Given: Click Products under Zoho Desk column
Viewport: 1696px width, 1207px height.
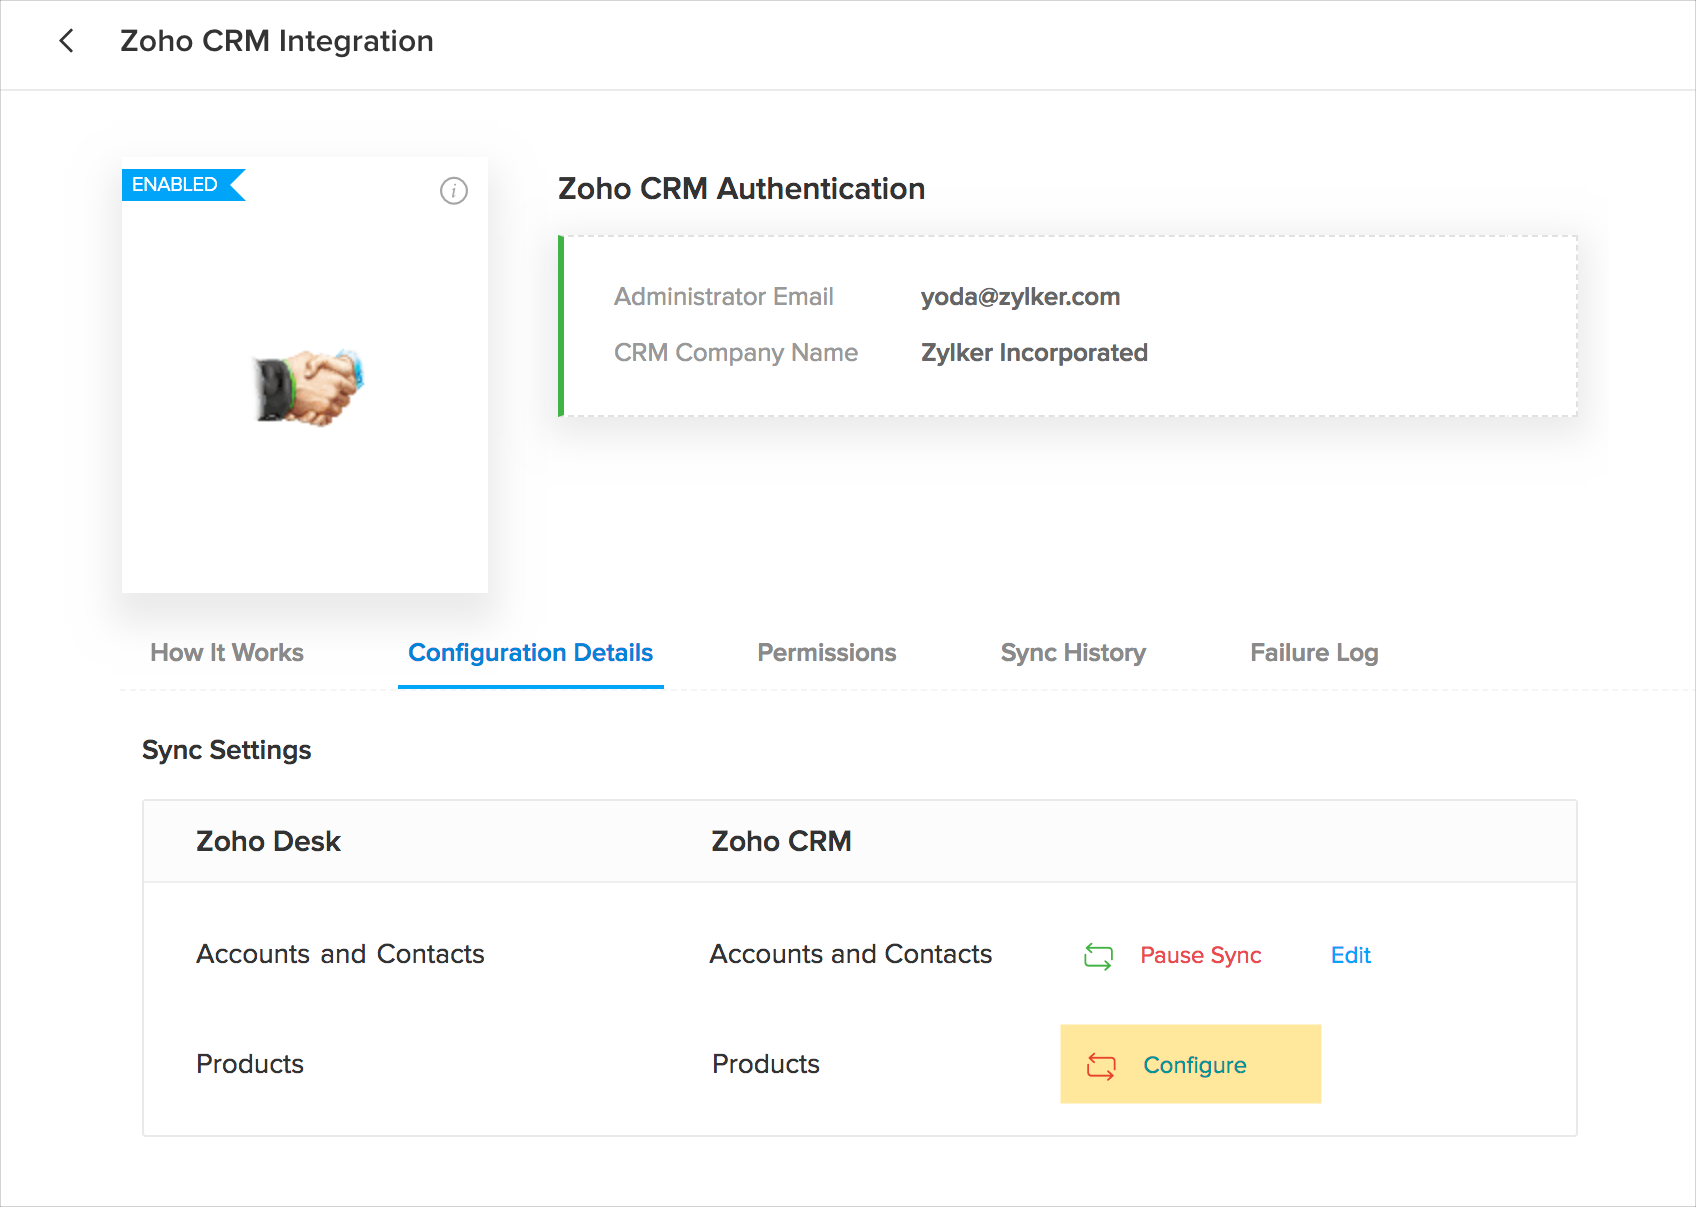Looking at the screenshot, I should [x=250, y=1064].
